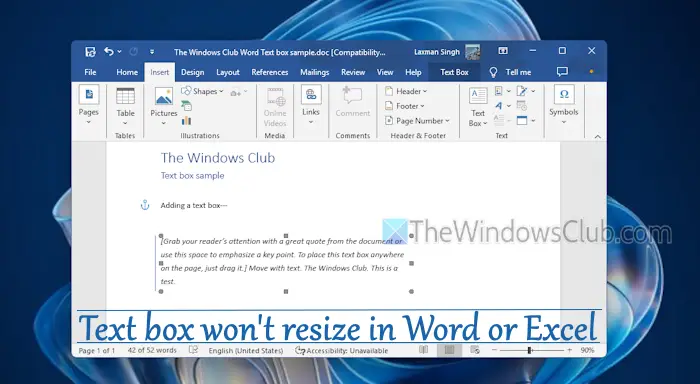The height and width of the screenshot is (384, 700).
Task: Open the Help tab
Action: coord(413,72)
